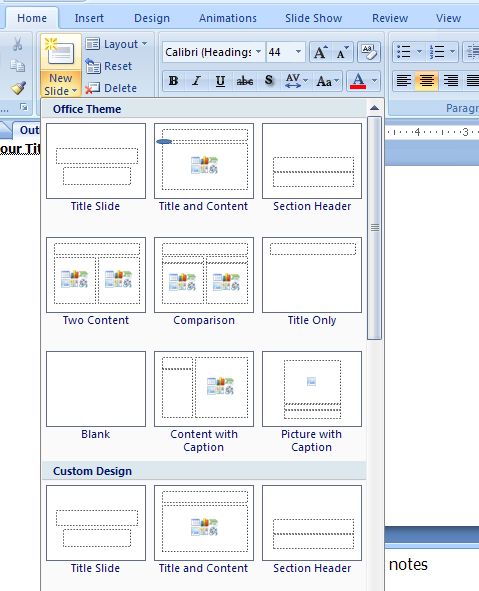Screen dimensions: 479x591
Task: Align text left
Action: tap(404, 81)
